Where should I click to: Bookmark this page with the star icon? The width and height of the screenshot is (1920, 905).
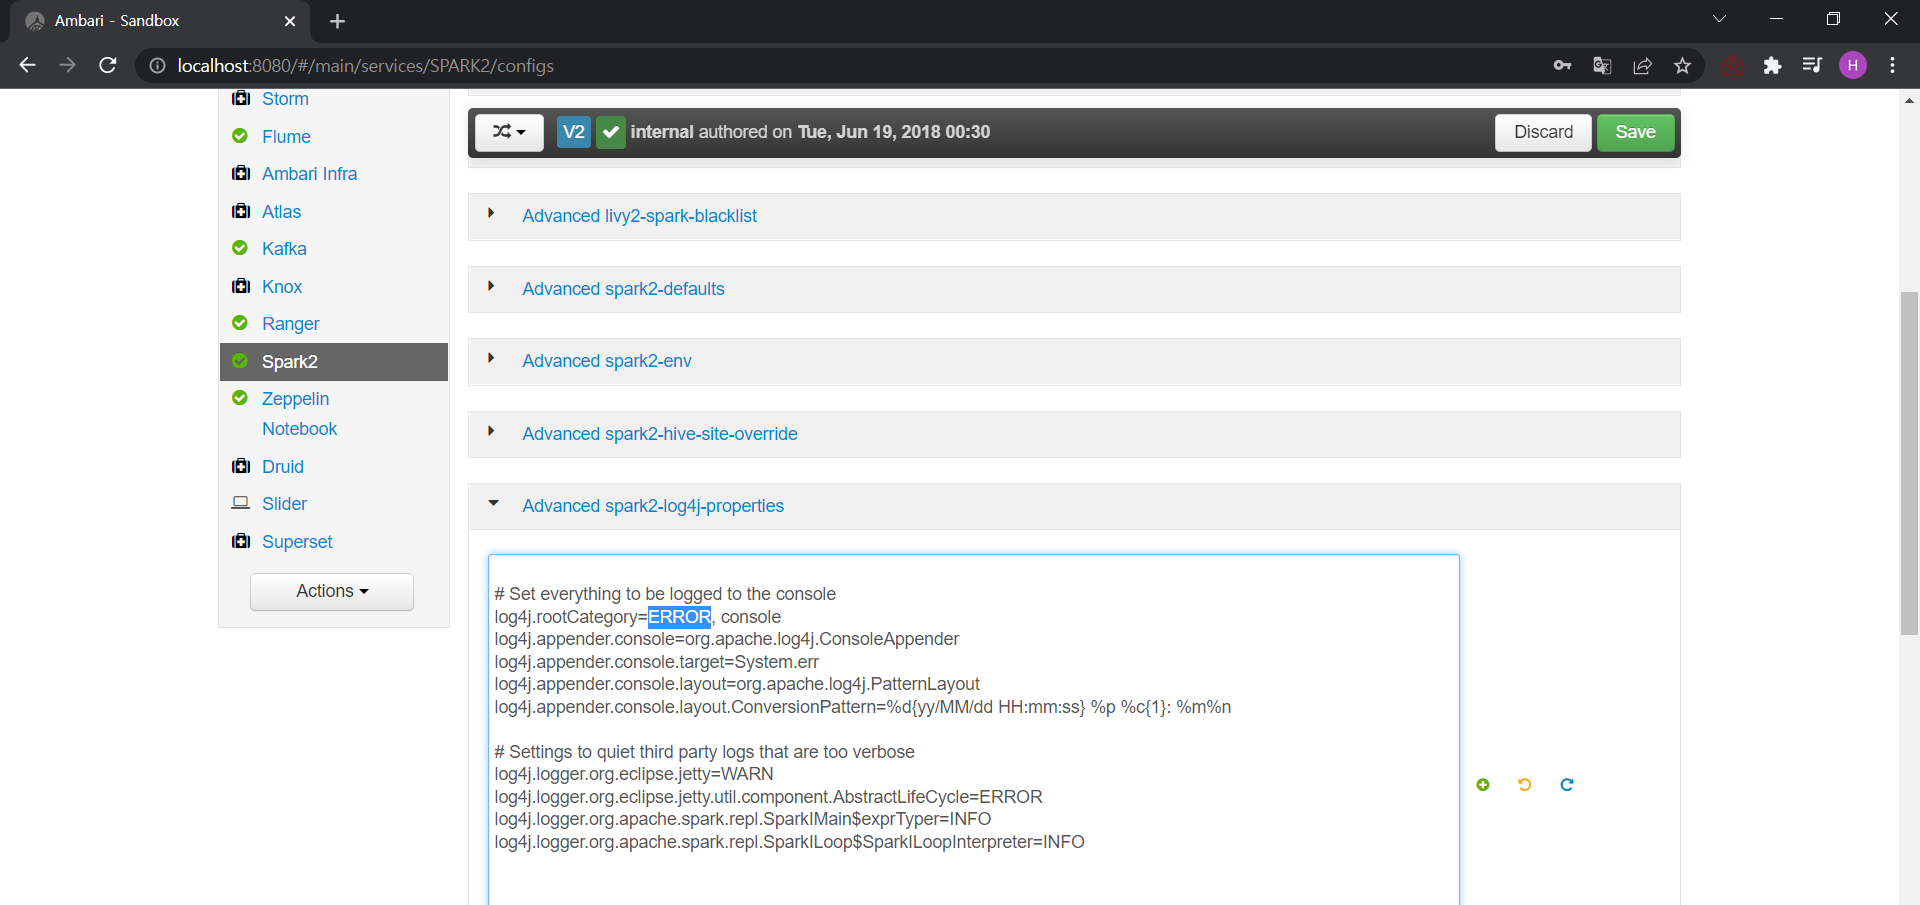click(1682, 66)
